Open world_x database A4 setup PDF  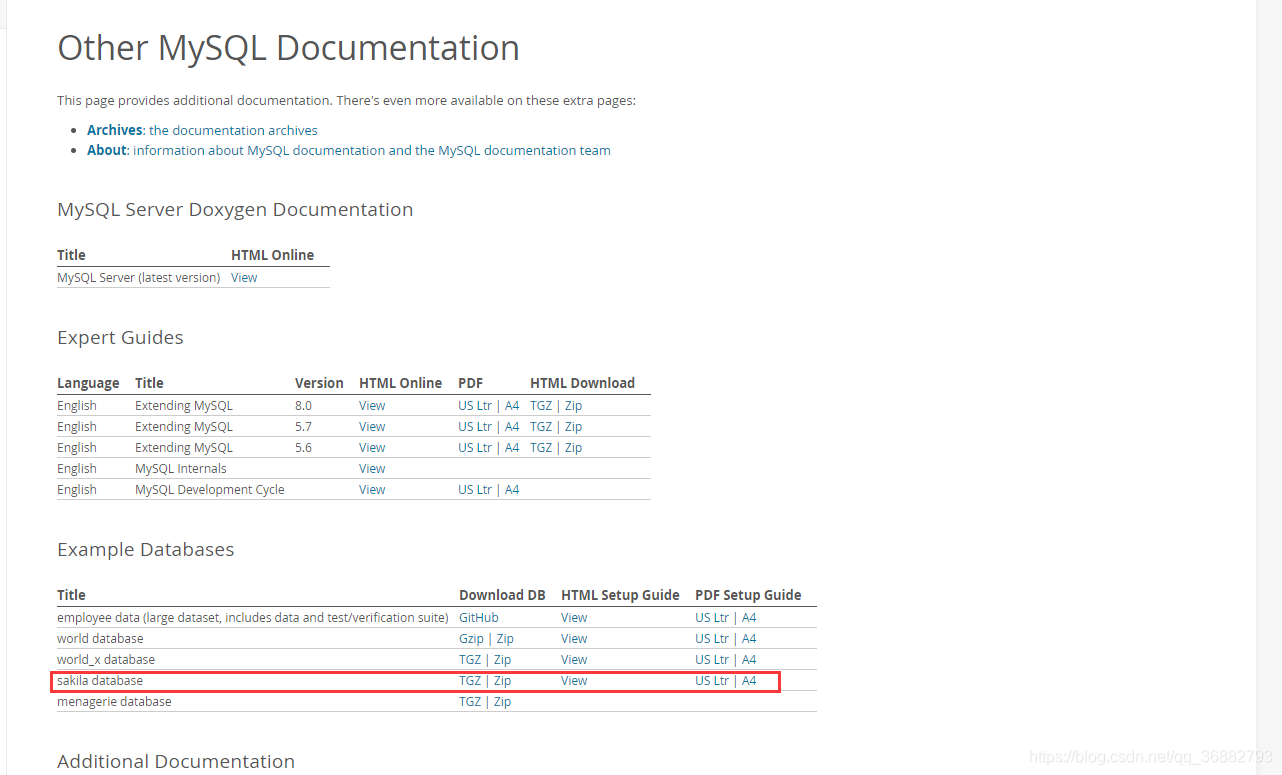point(749,660)
